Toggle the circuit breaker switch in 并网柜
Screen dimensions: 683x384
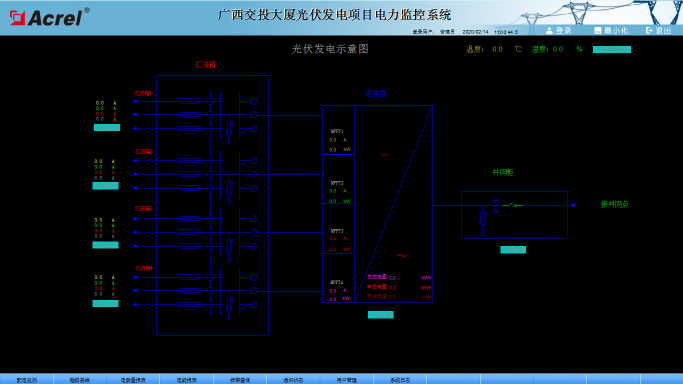[513, 205]
